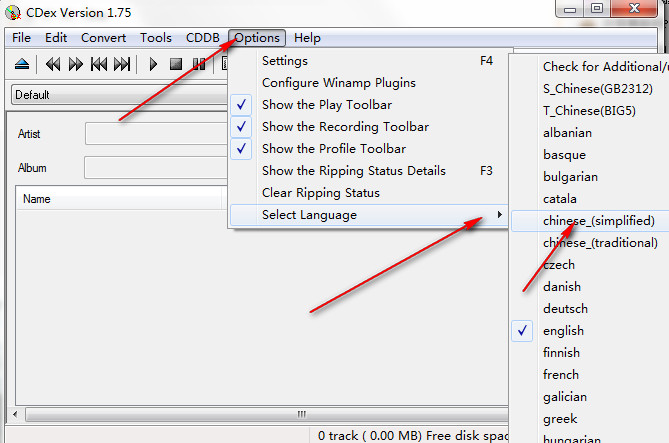Screen dimensions: 669x443
Task: Skip to previous track icon
Action: 99,64
